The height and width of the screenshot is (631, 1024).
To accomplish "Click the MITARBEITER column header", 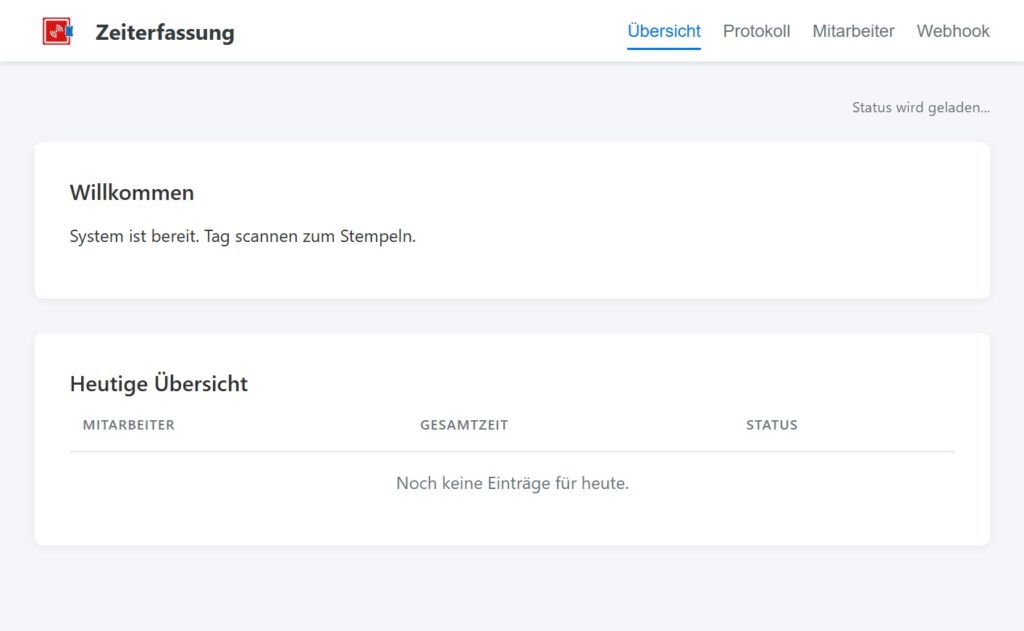I will tap(129, 425).
